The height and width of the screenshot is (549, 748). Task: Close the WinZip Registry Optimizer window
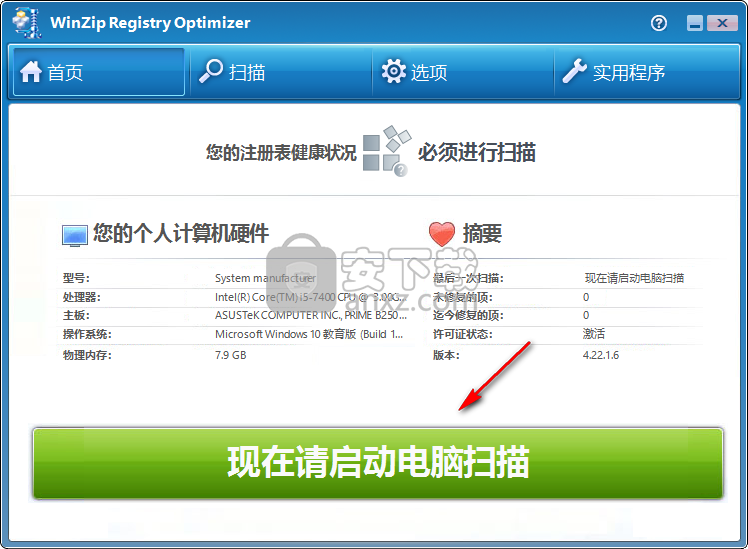[722, 23]
